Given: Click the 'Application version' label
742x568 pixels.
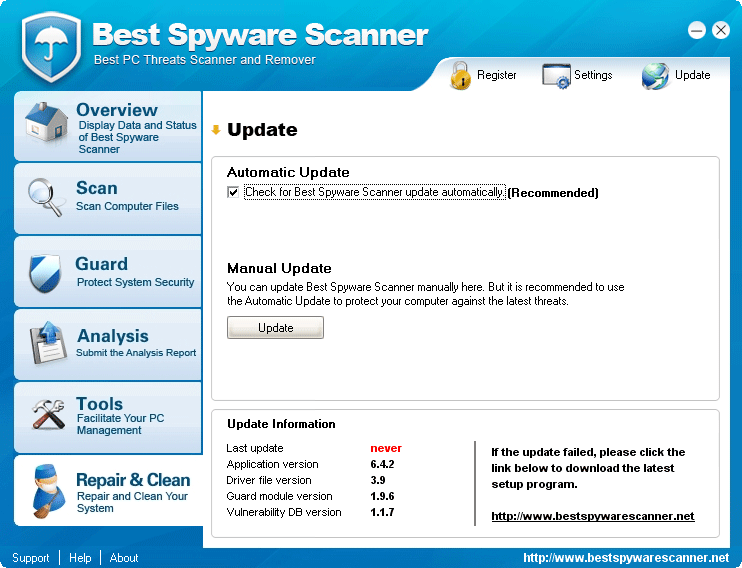Looking at the screenshot, I should [x=273, y=464].
